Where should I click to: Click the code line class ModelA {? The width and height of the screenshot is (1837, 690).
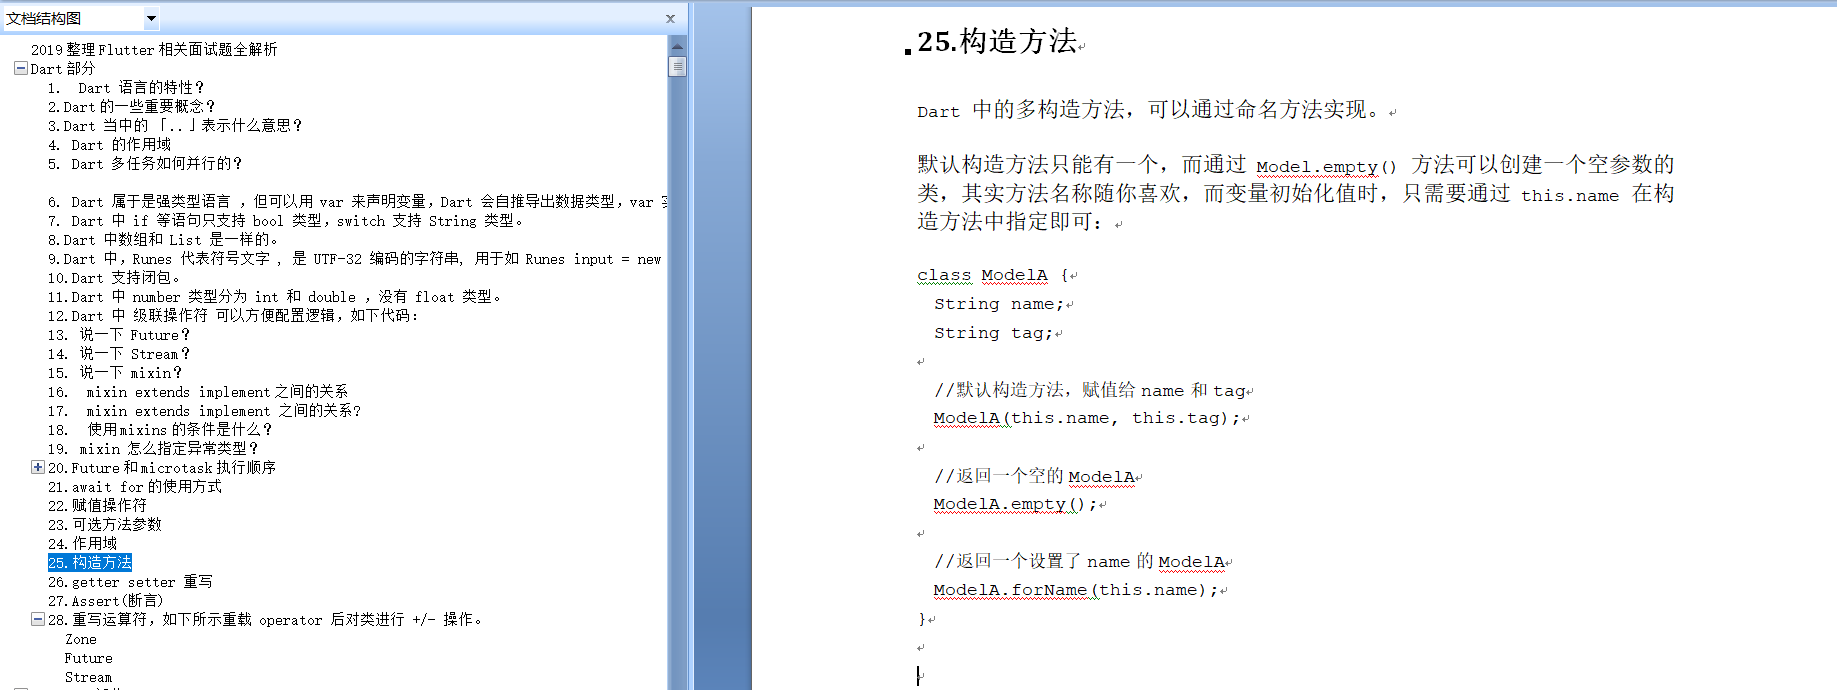[x=992, y=275]
